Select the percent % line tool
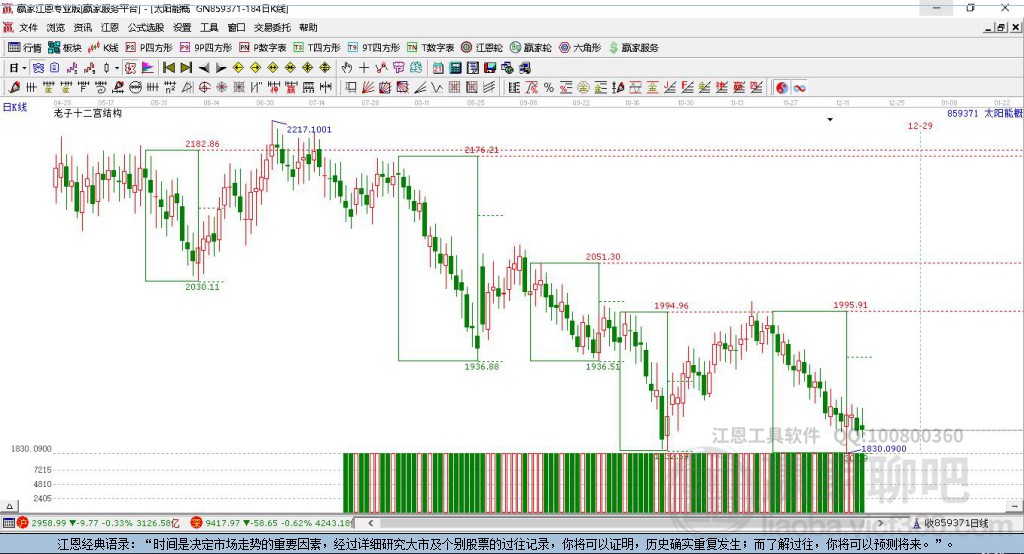The height and width of the screenshot is (554, 1024). coord(549,88)
